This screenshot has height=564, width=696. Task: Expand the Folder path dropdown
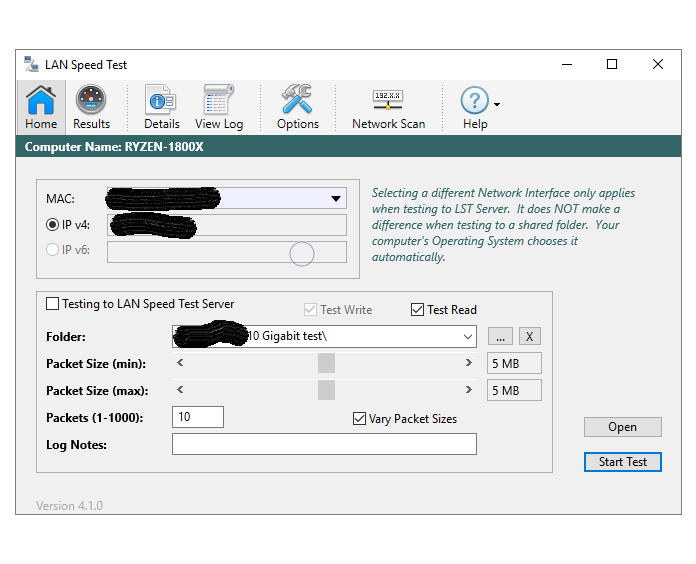point(468,336)
